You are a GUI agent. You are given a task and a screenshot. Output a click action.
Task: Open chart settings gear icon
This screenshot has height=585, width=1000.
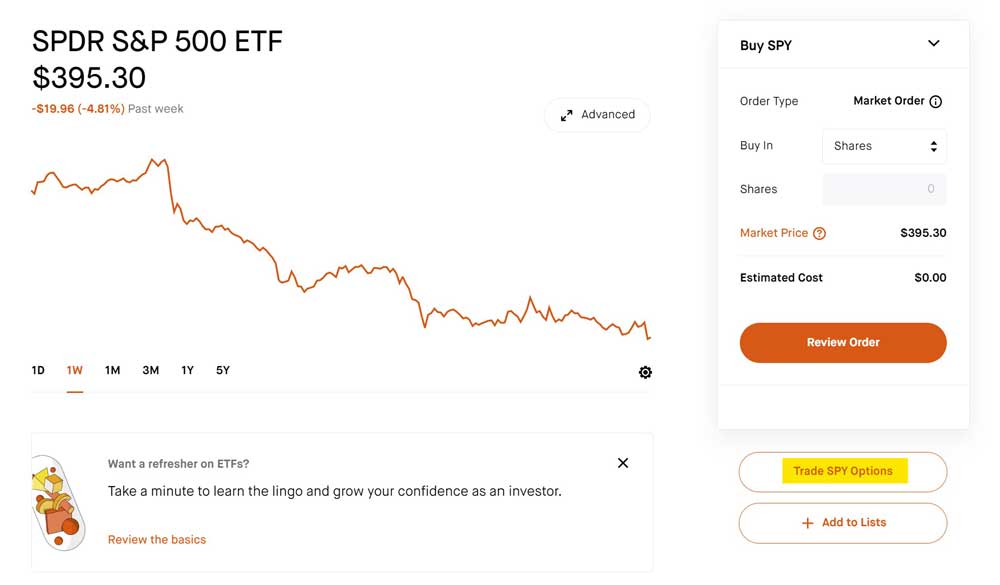[645, 372]
